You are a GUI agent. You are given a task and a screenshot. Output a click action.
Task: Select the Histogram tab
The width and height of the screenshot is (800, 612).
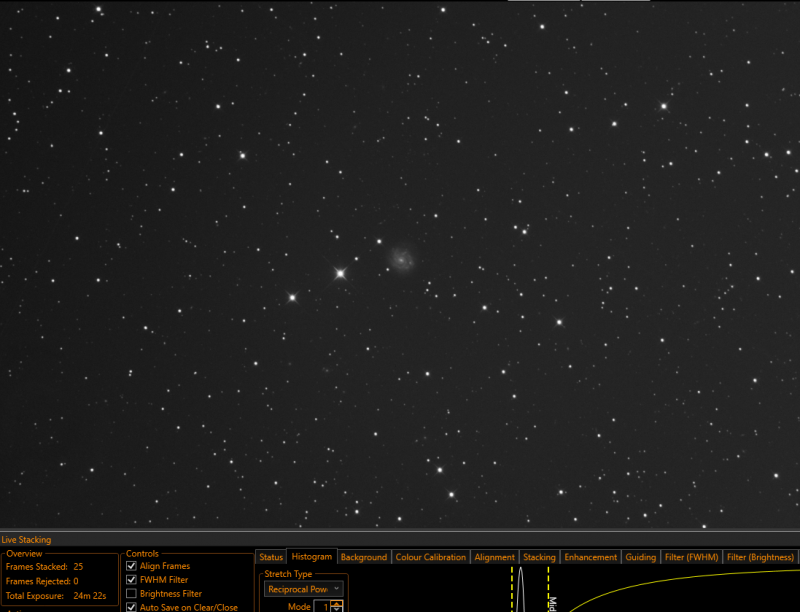pyautogui.click(x=312, y=556)
